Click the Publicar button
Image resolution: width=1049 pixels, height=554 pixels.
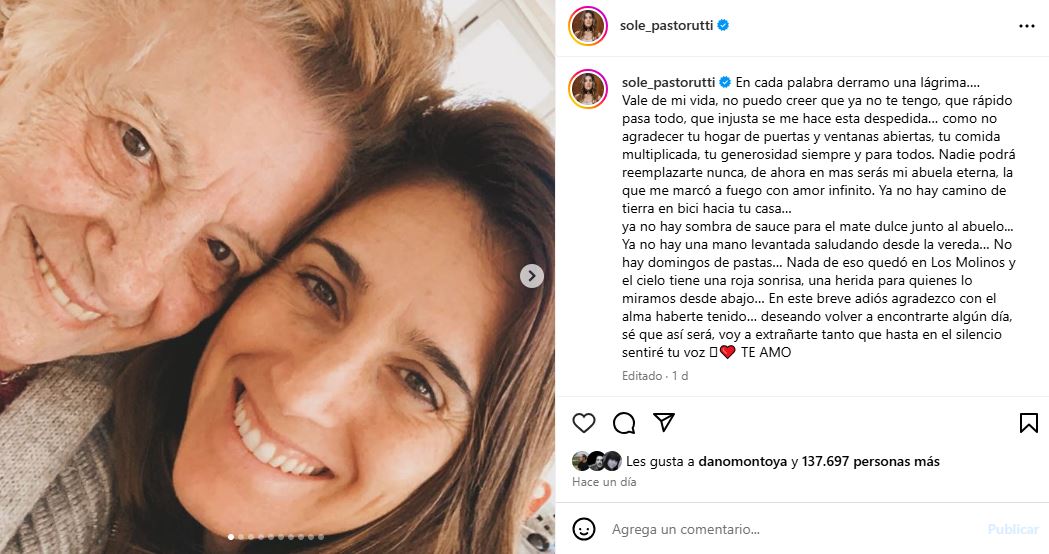point(1013,529)
